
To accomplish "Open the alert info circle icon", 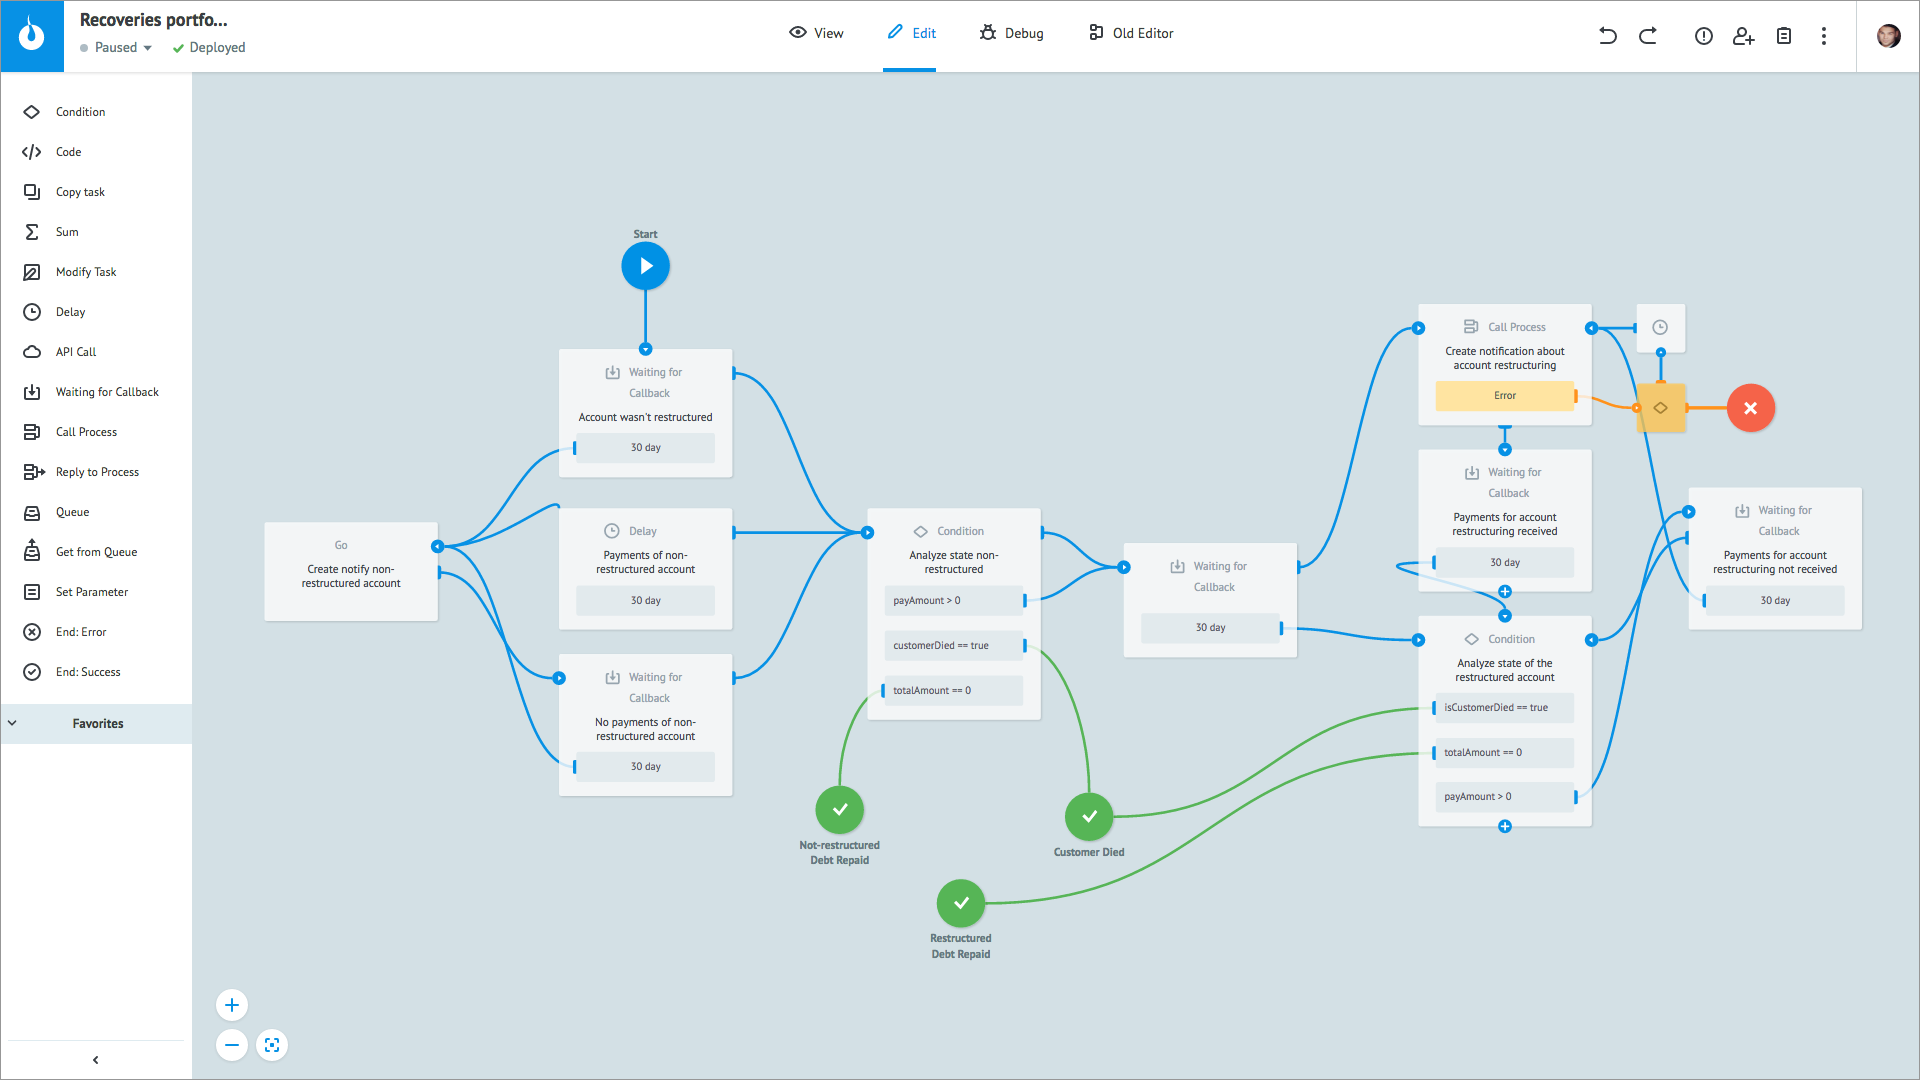I will pos(1703,36).
